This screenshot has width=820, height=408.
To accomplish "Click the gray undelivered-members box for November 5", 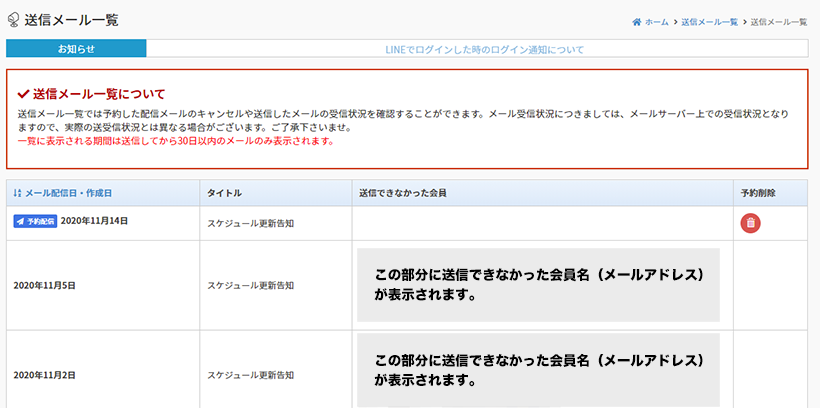I will pyautogui.click(x=538, y=285).
